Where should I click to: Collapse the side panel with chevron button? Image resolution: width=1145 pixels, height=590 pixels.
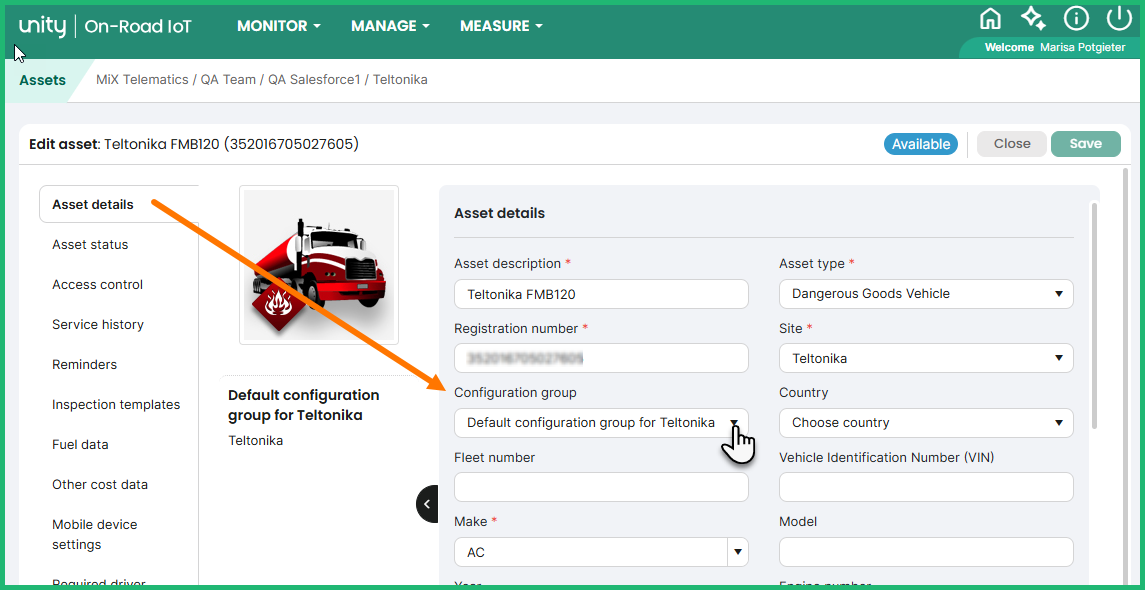pos(427,504)
